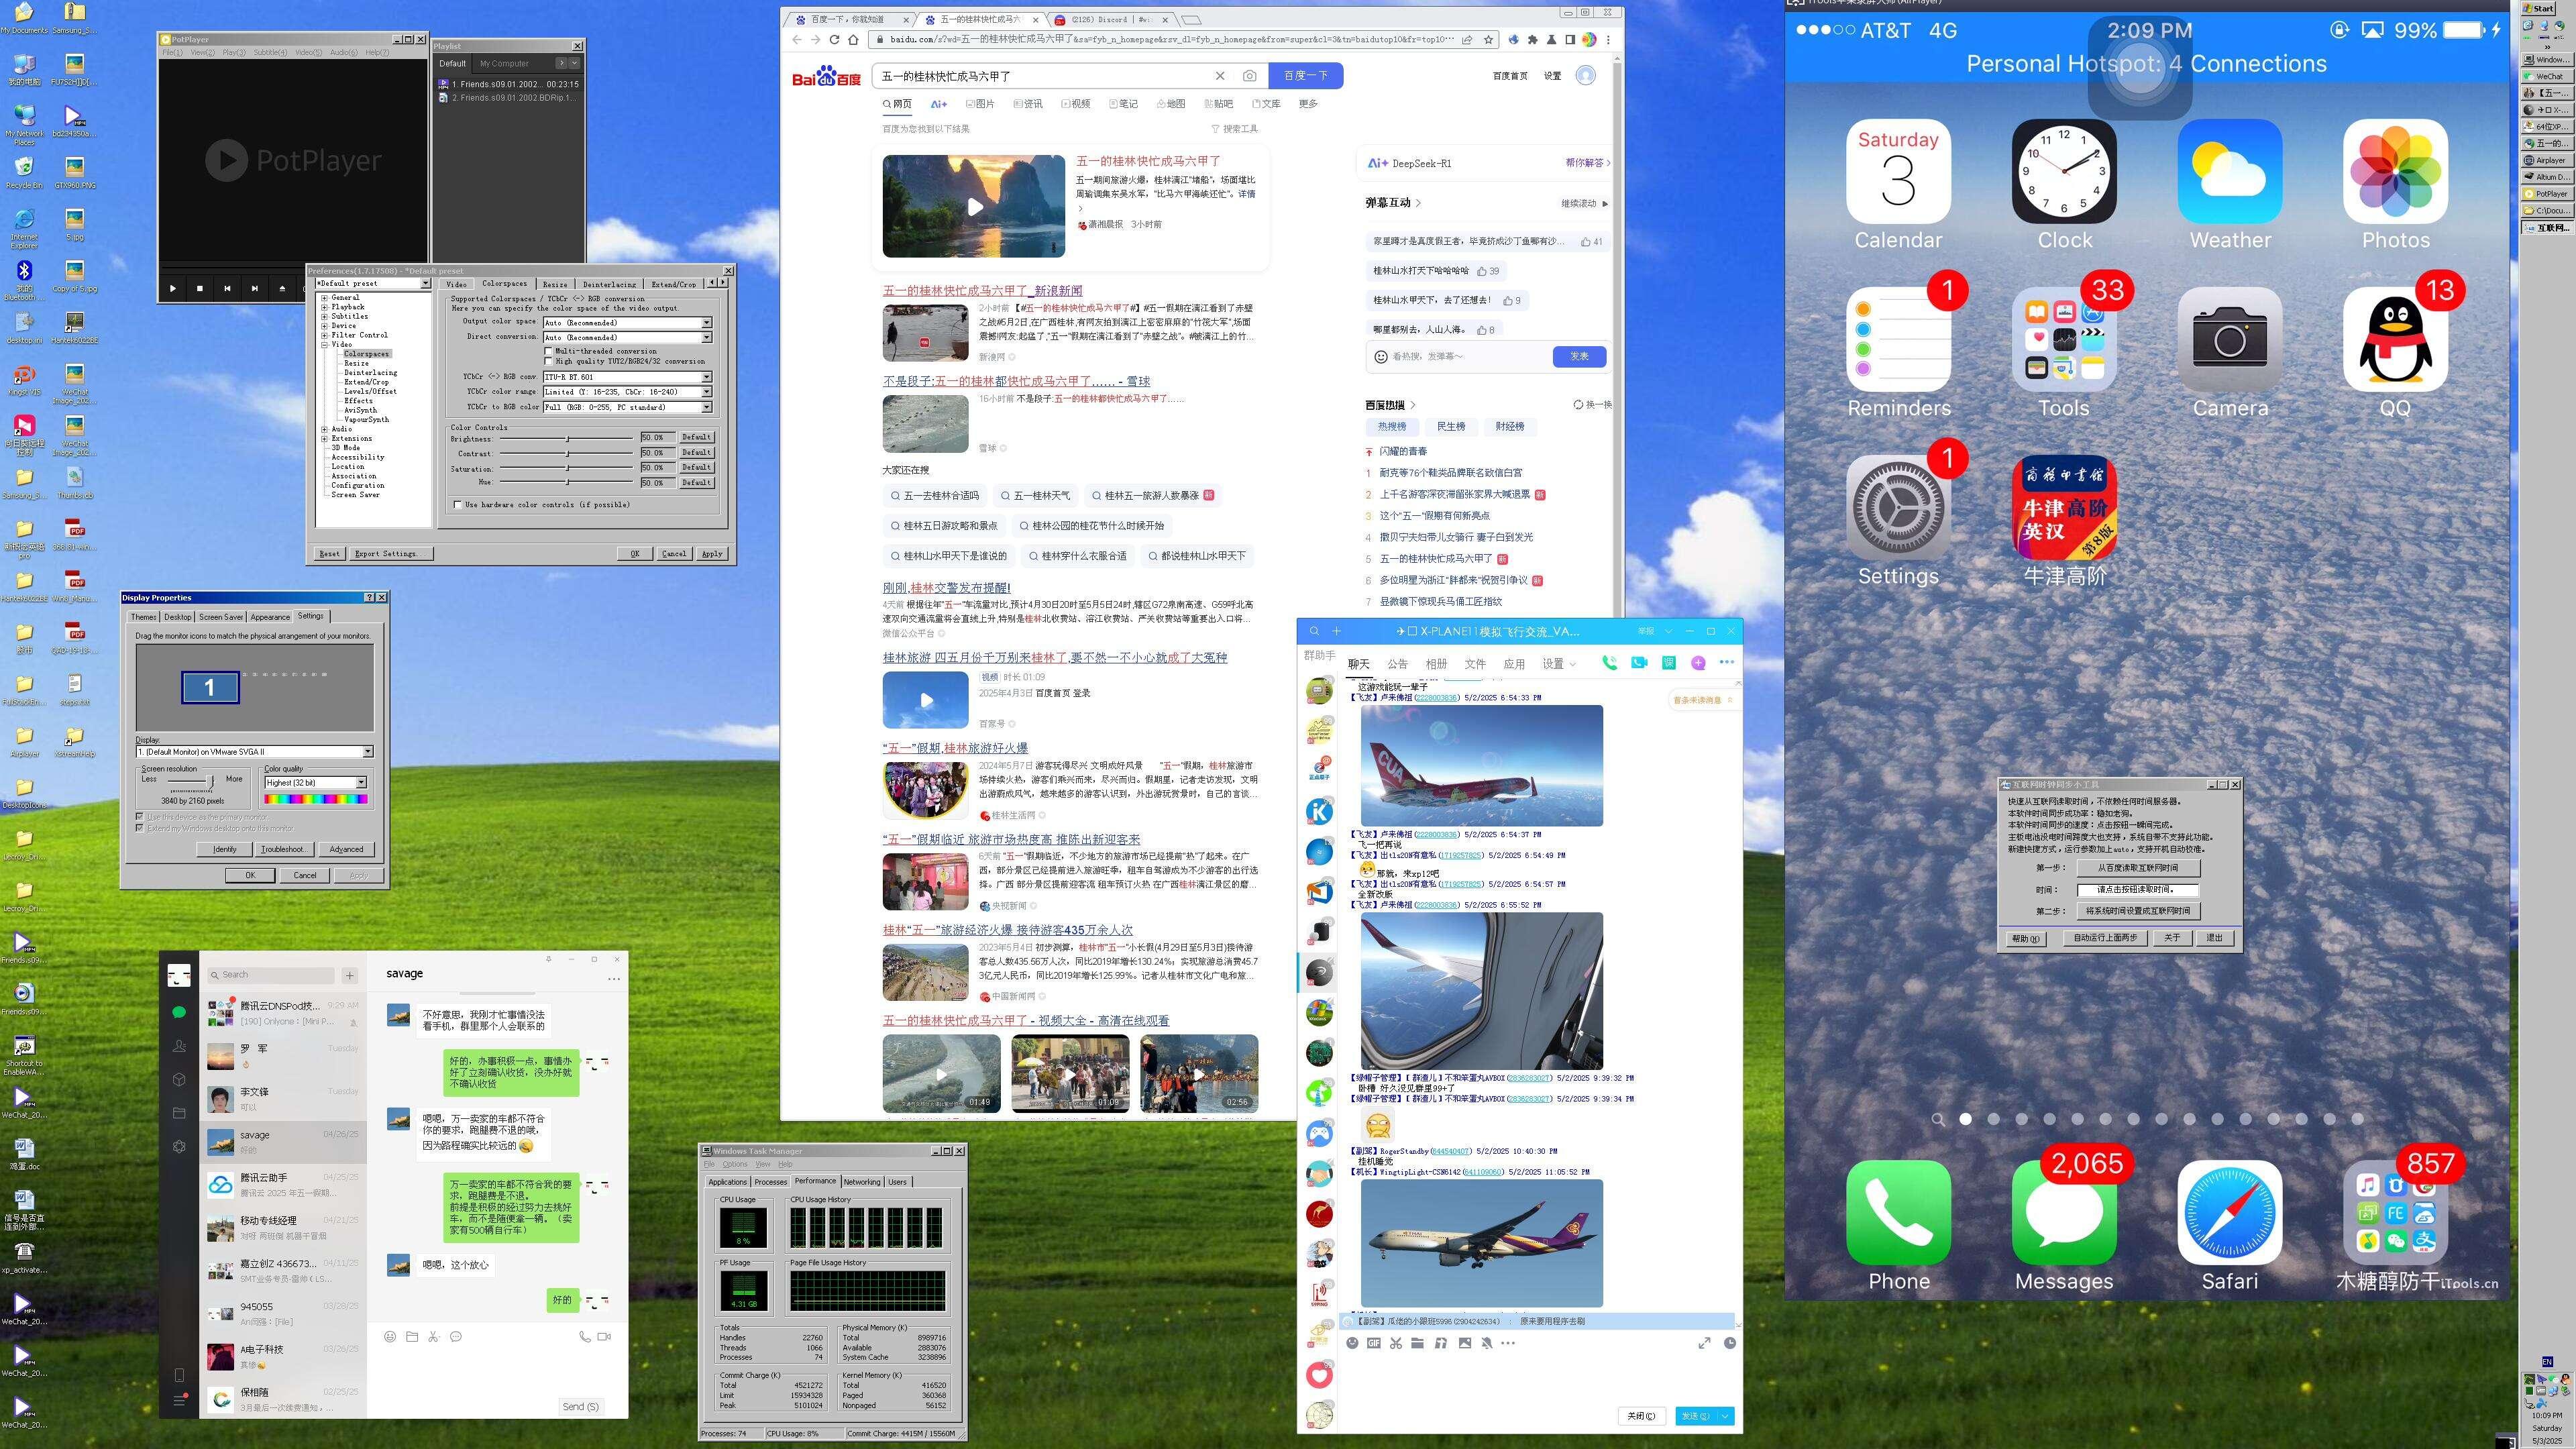Click the screenshot scissors icon in QQ chat toolbar
This screenshot has width=2576, height=1449.
pyautogui.click(x=1396, y=1343)
